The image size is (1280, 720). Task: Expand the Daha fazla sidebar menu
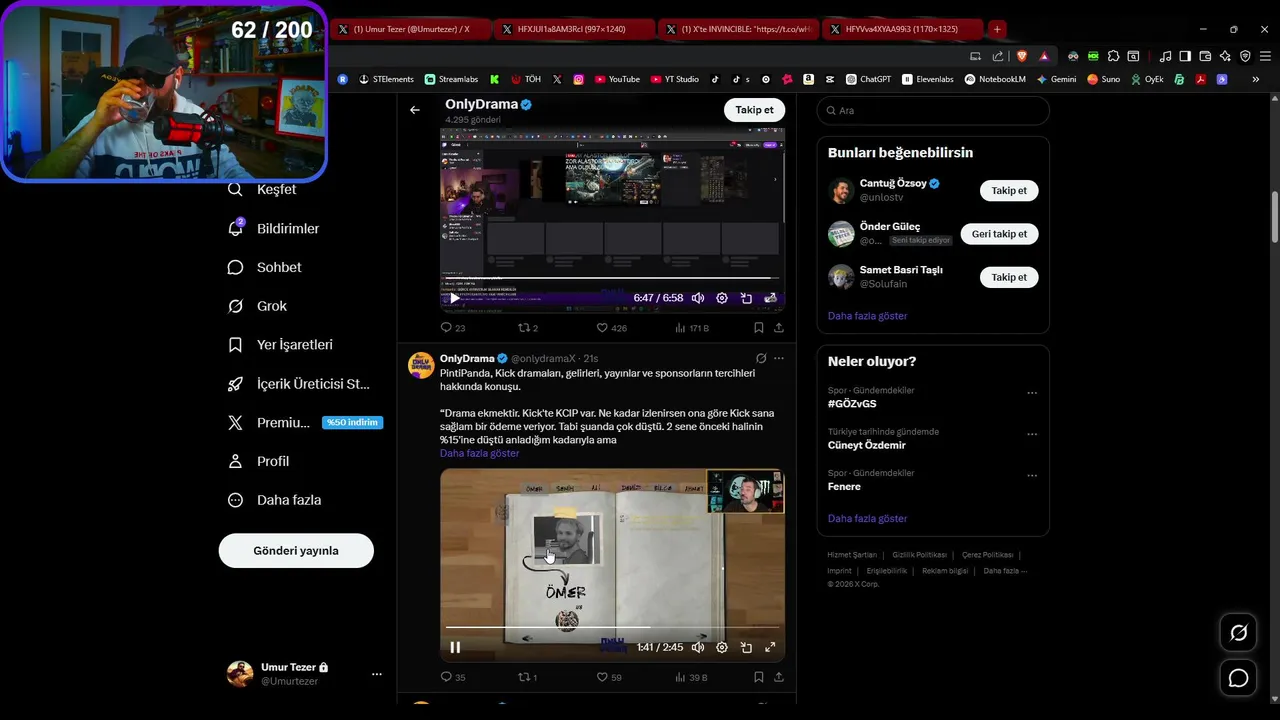click(275, 500)
